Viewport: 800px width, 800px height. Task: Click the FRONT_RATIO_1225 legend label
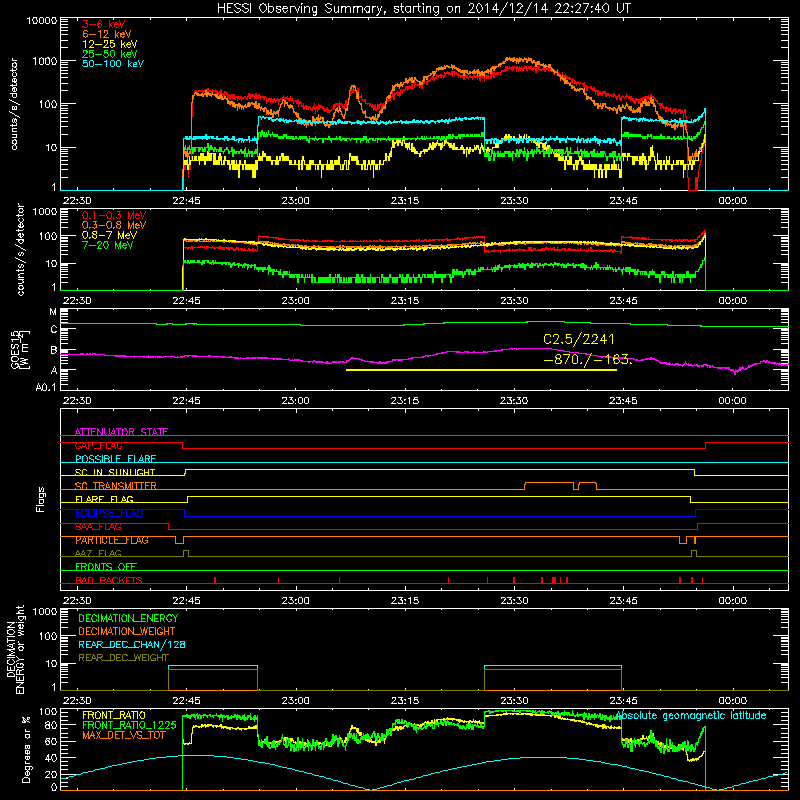tap(129, 725)
